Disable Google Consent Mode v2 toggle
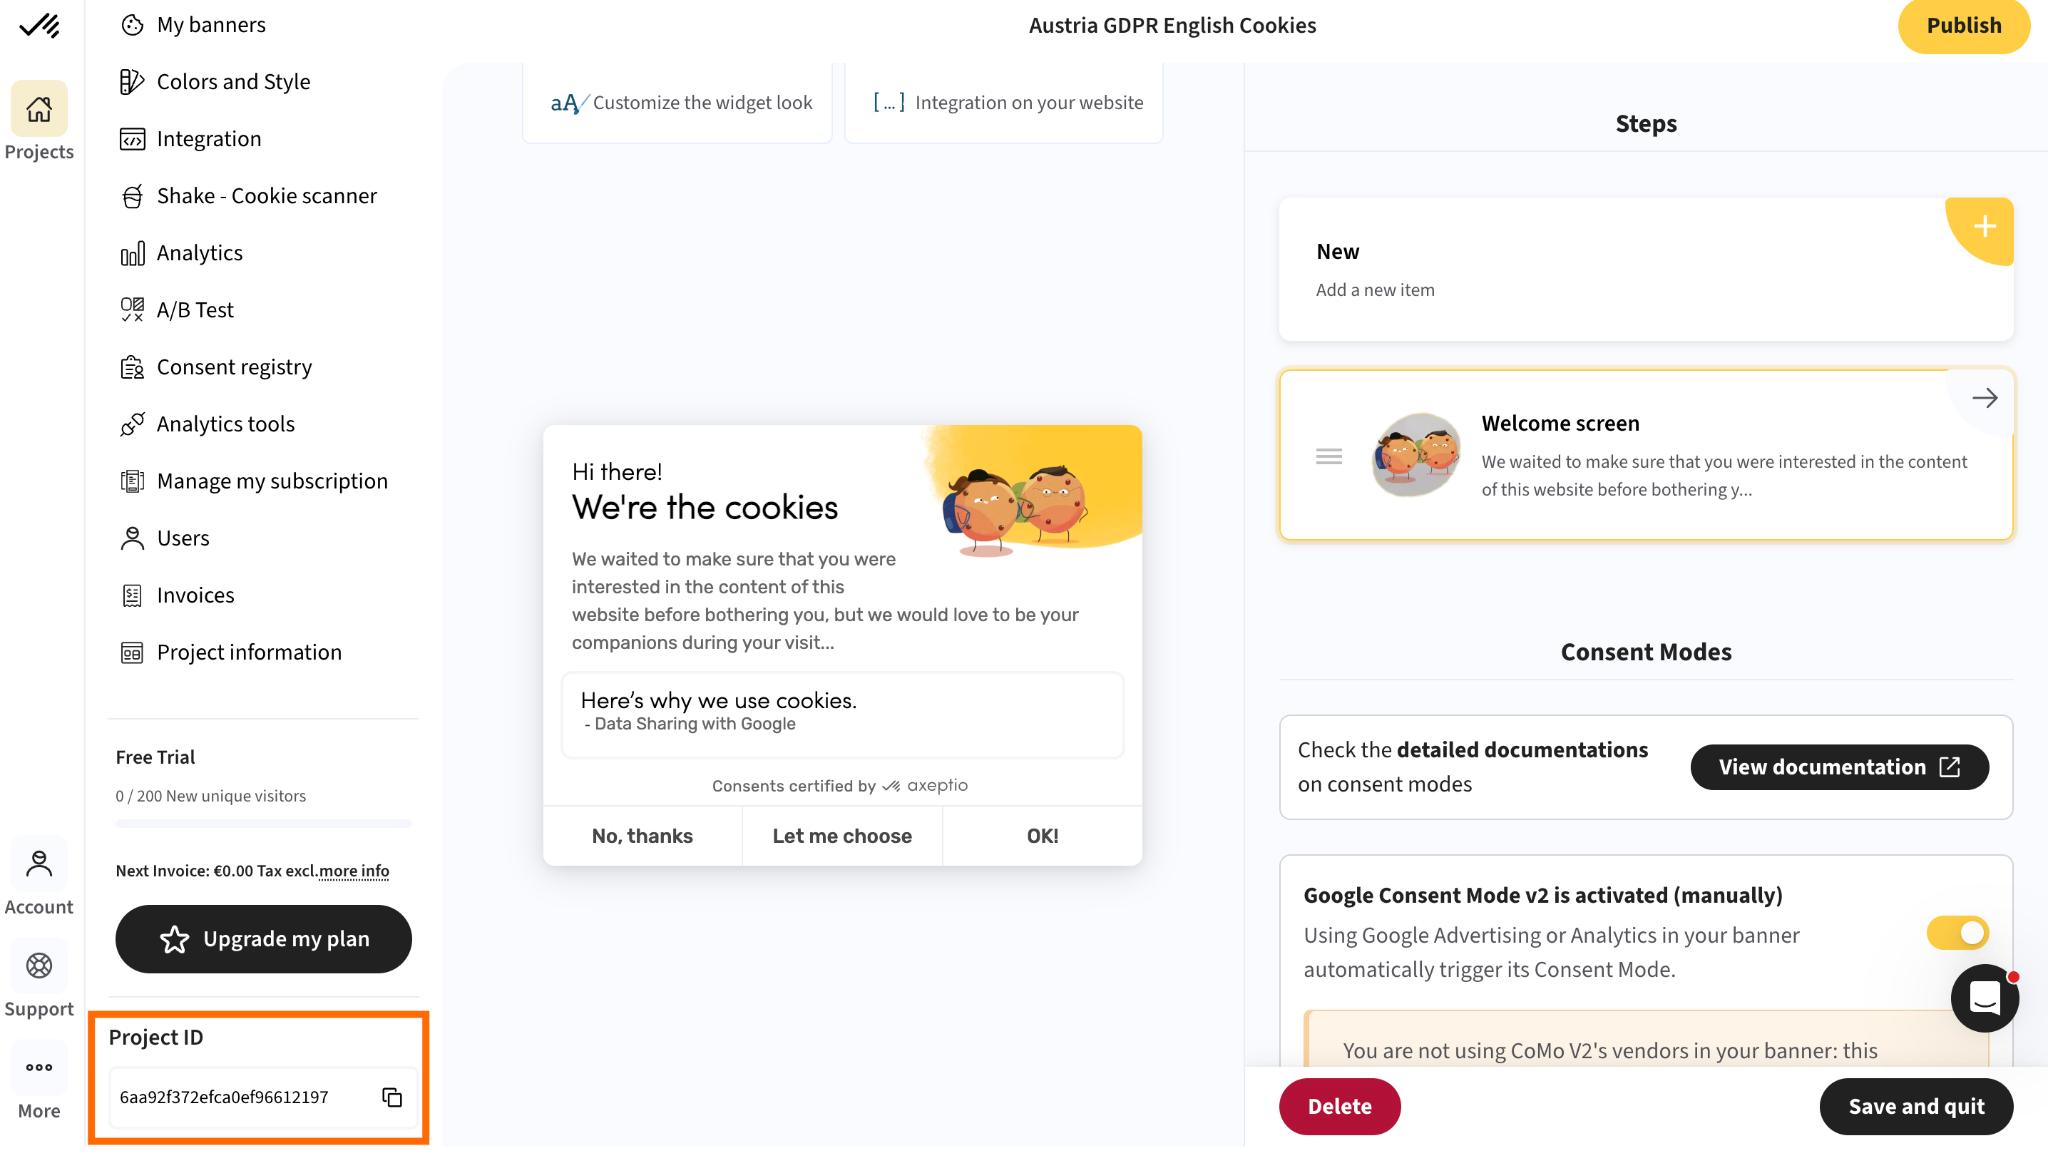 point(1957,933)
